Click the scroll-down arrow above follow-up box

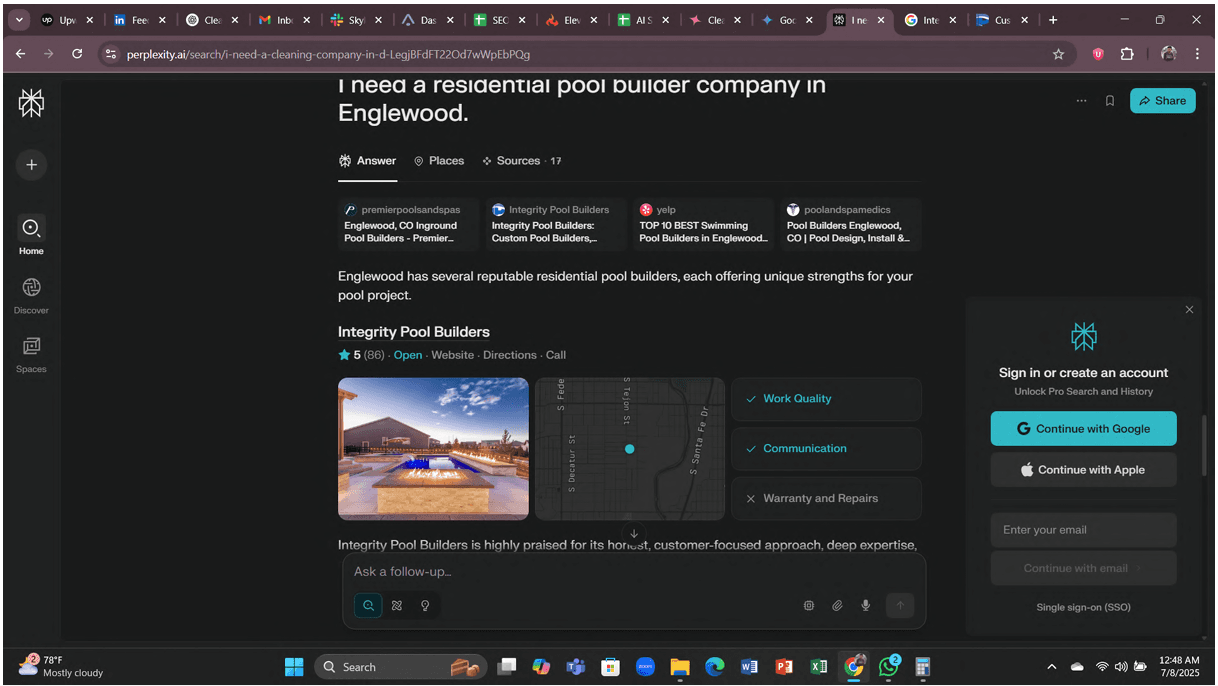(x=633, y=534)
